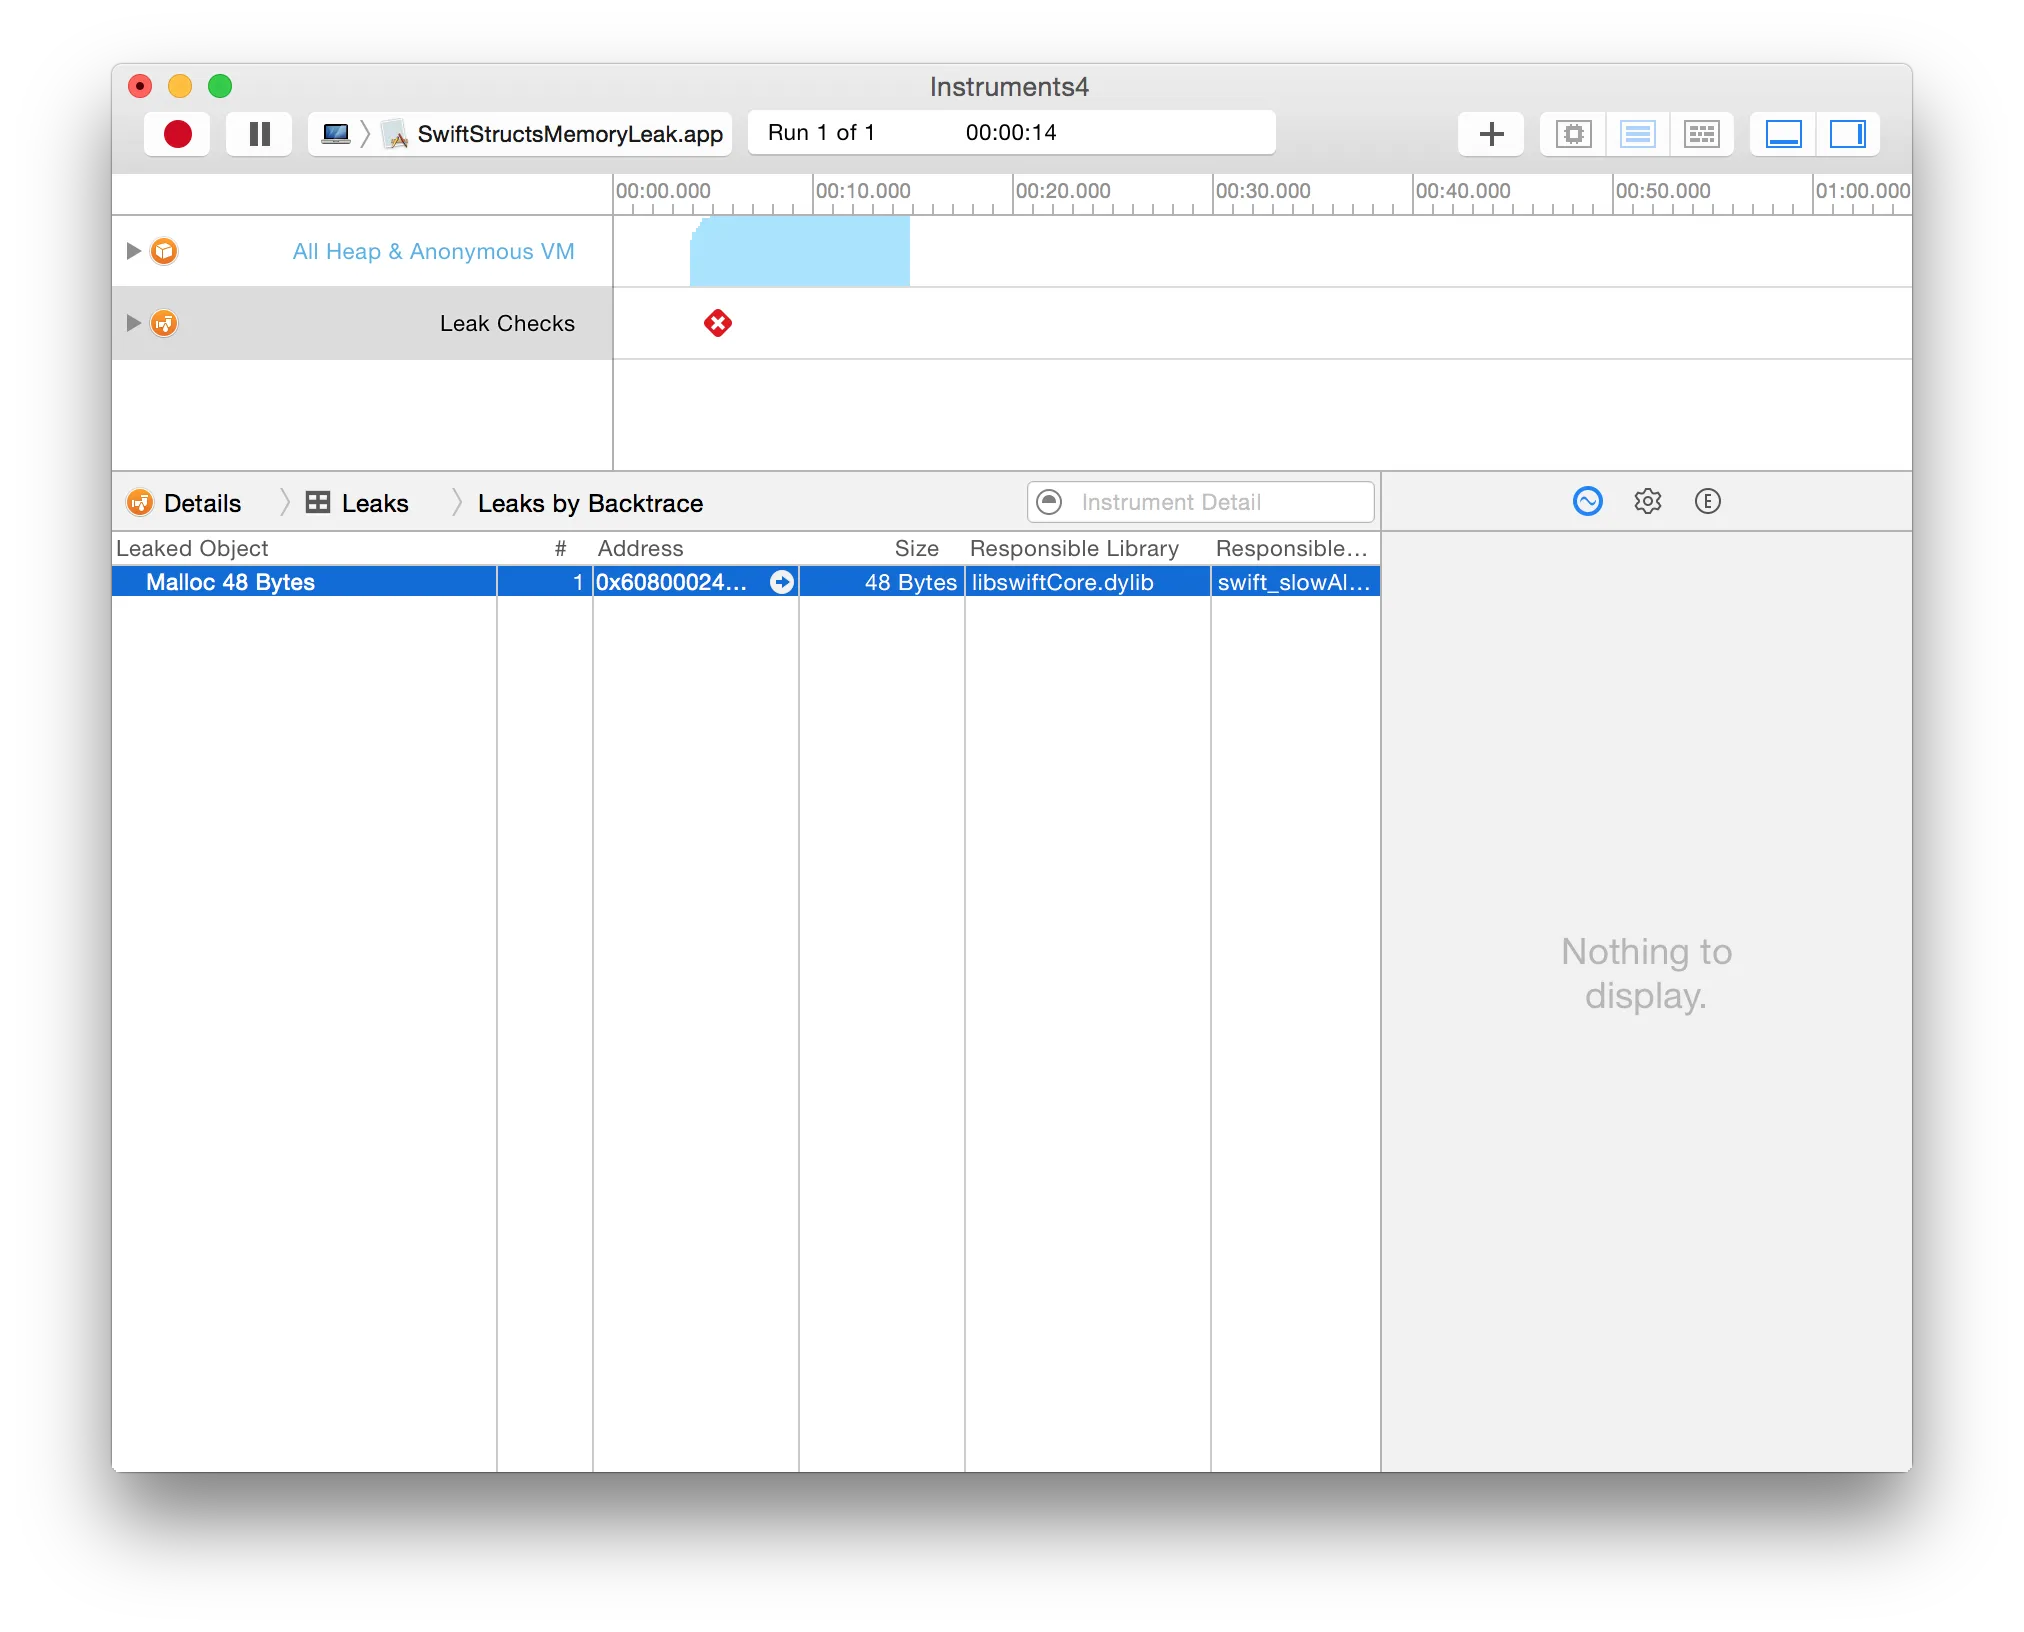Image resolution: width=2024 pixels, height=1632 pixels.
Task: Open the filter options icon in search field
Action: pos(1049,502)
